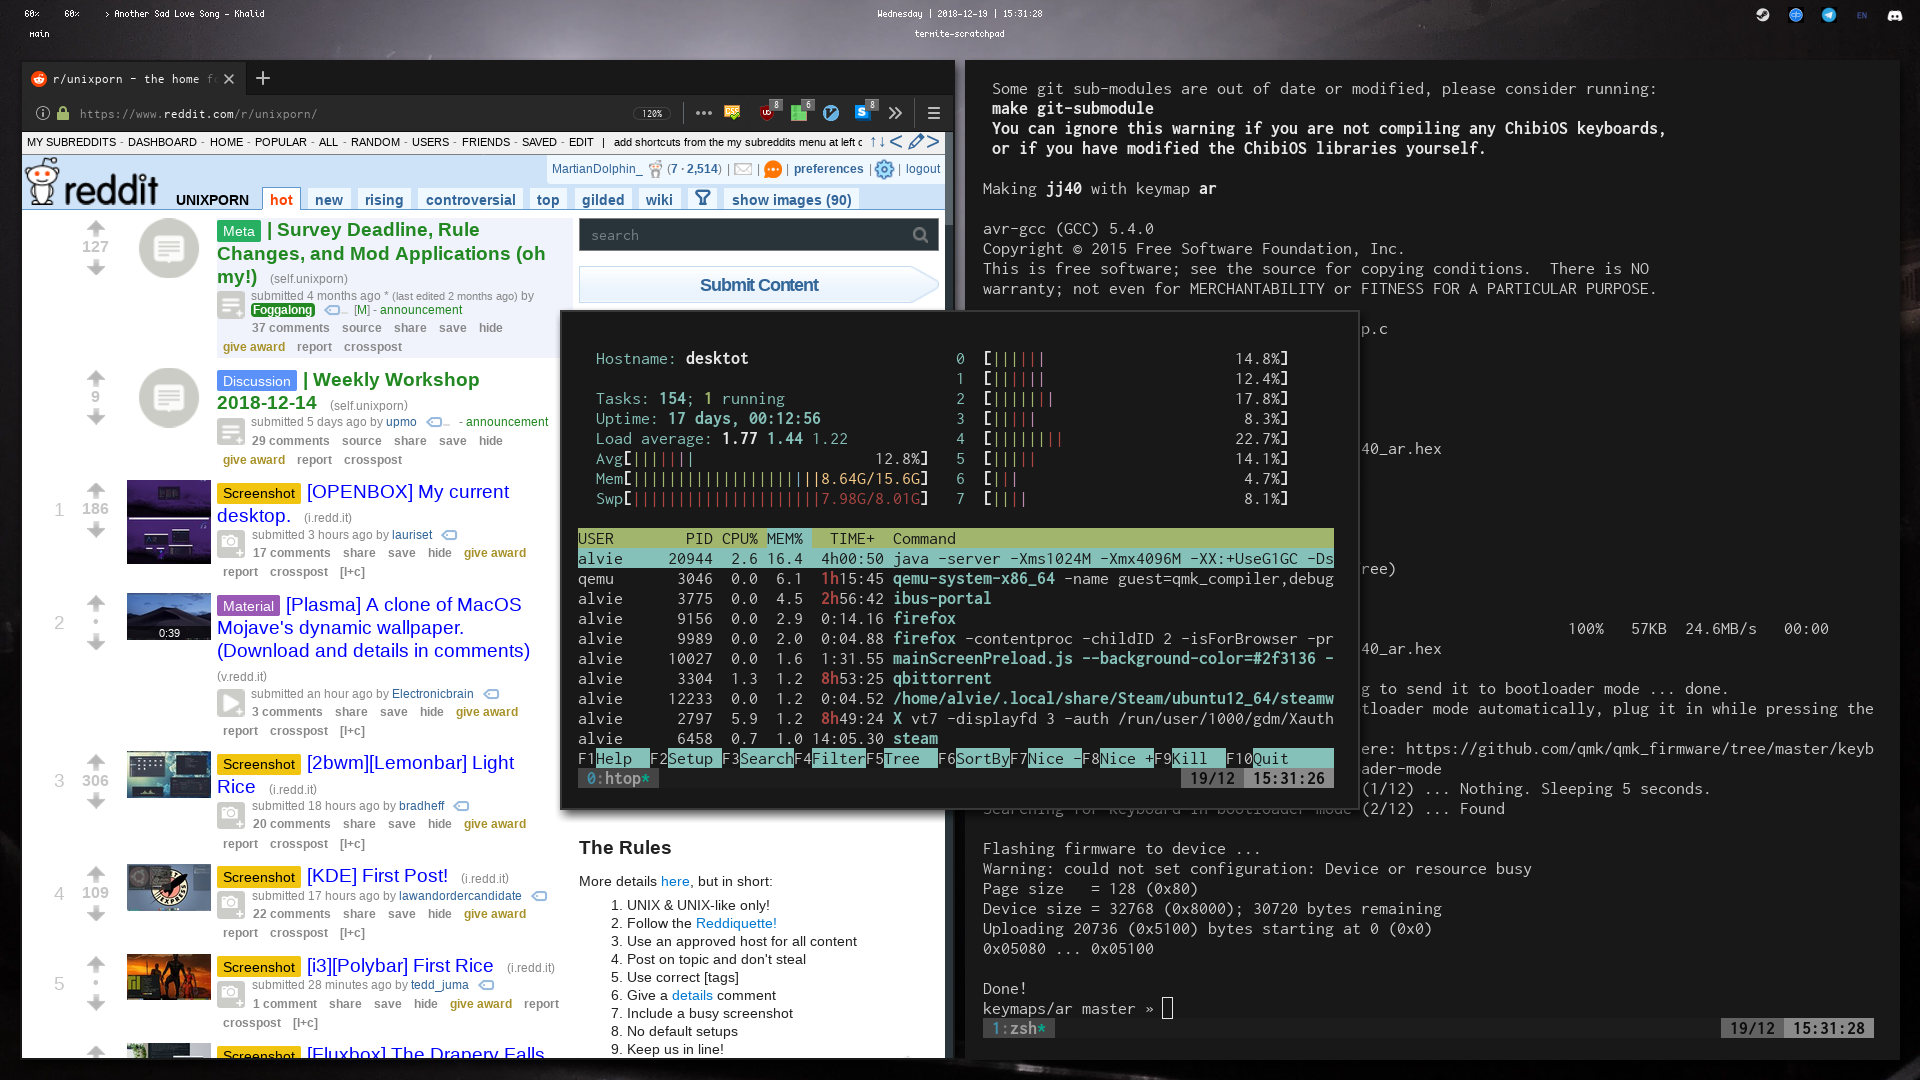
Task: Open the Reddiquette link in The Rules
Action: (x=735, y=923)
